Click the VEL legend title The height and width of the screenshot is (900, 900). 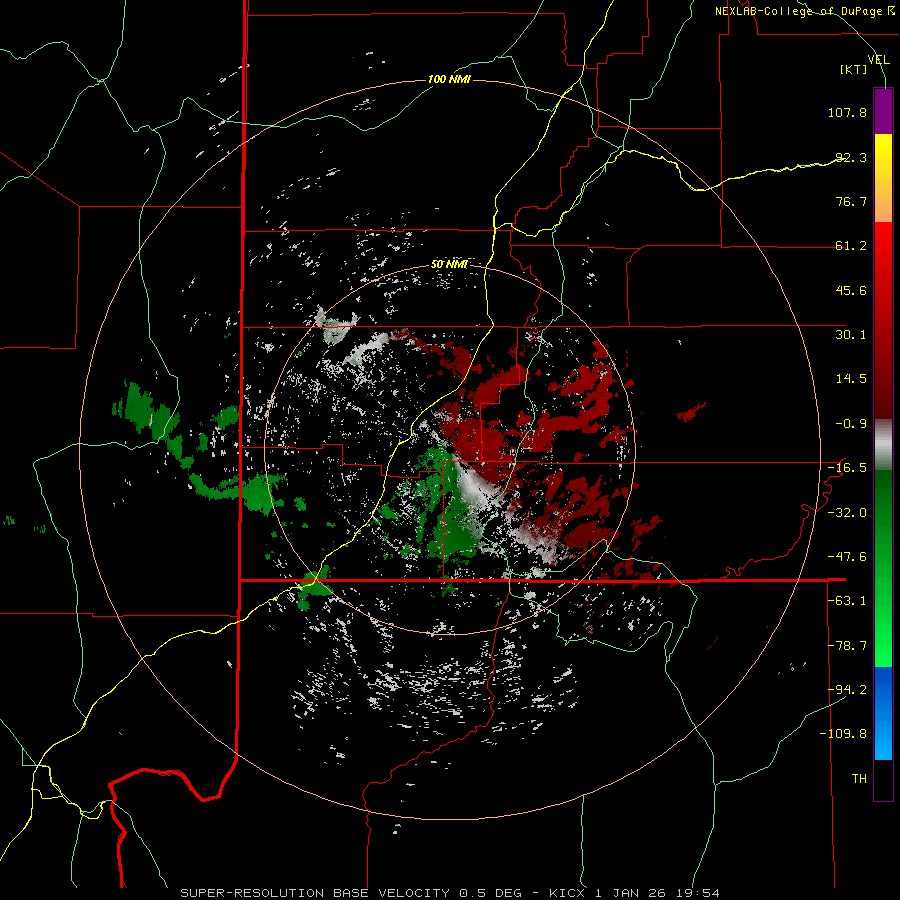[x=878, y=59]
